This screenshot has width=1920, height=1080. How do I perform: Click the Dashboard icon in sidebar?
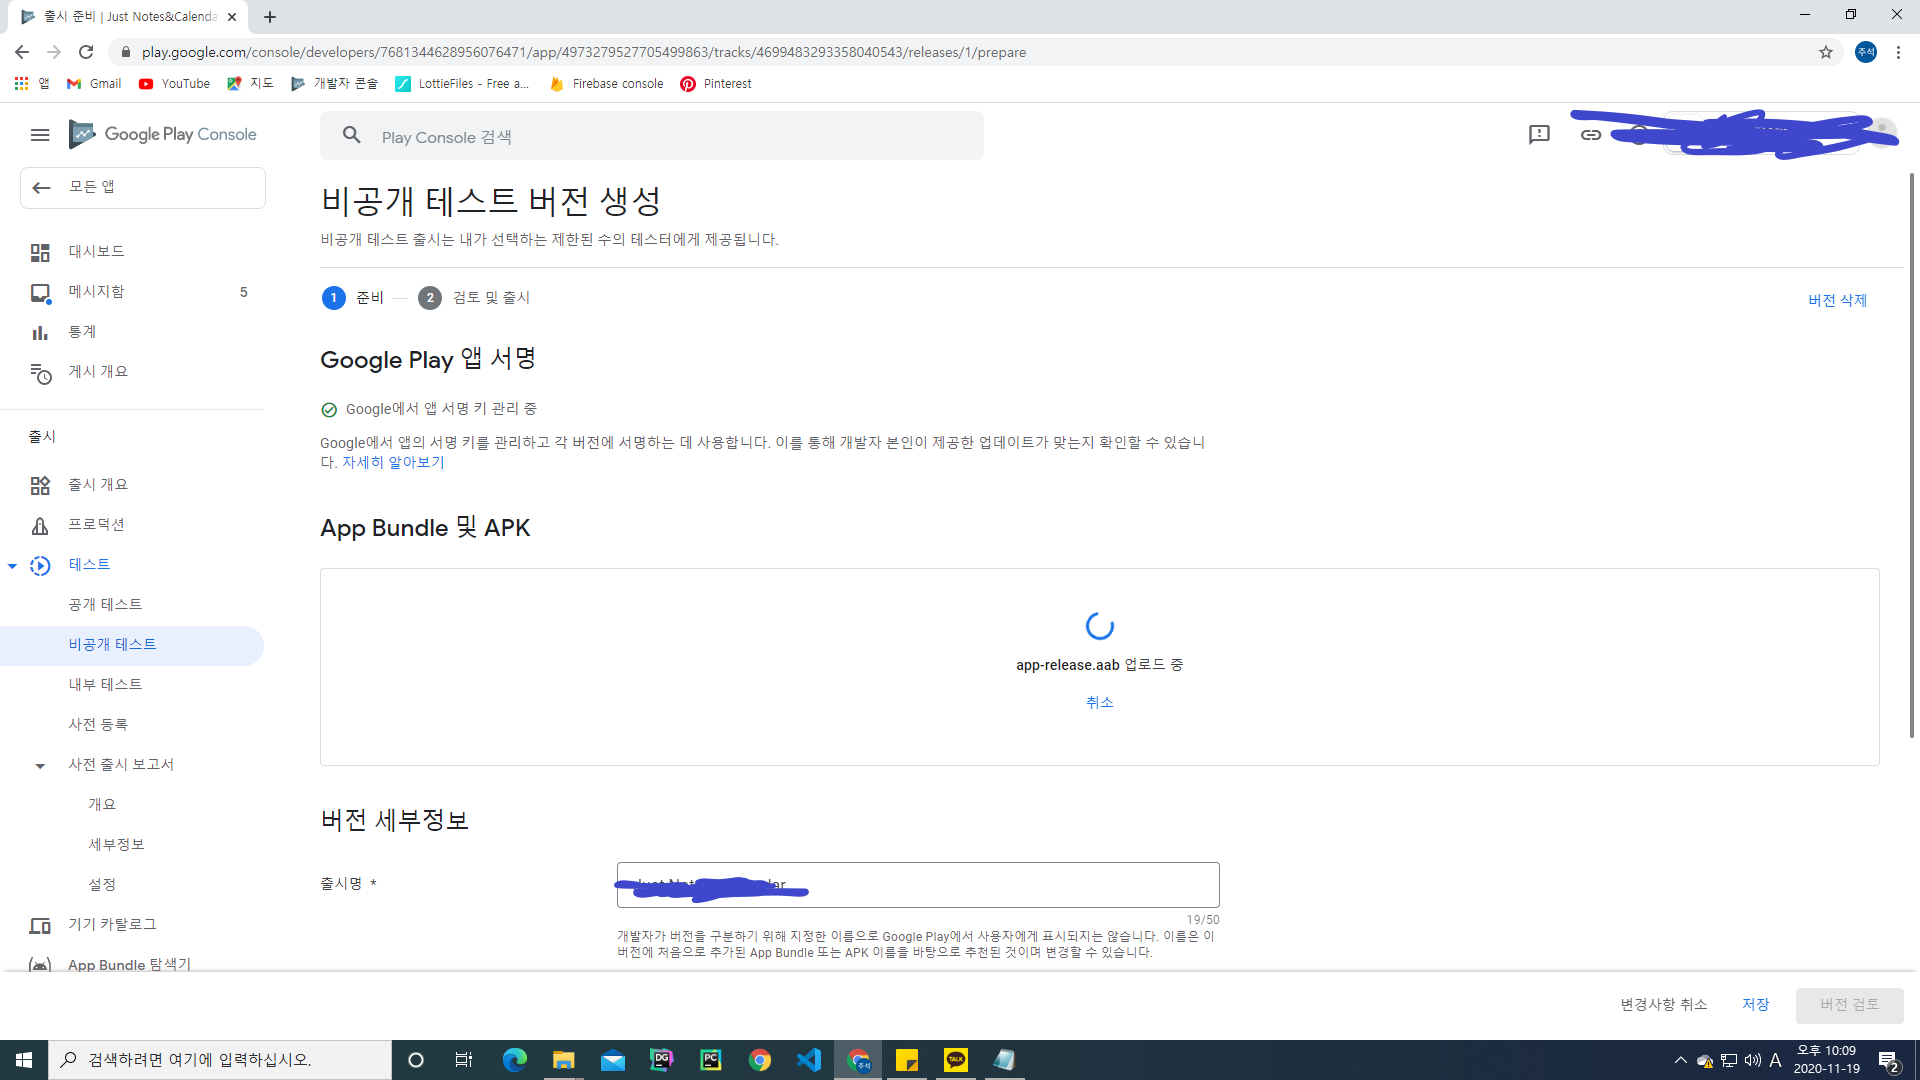pos(40,252)
